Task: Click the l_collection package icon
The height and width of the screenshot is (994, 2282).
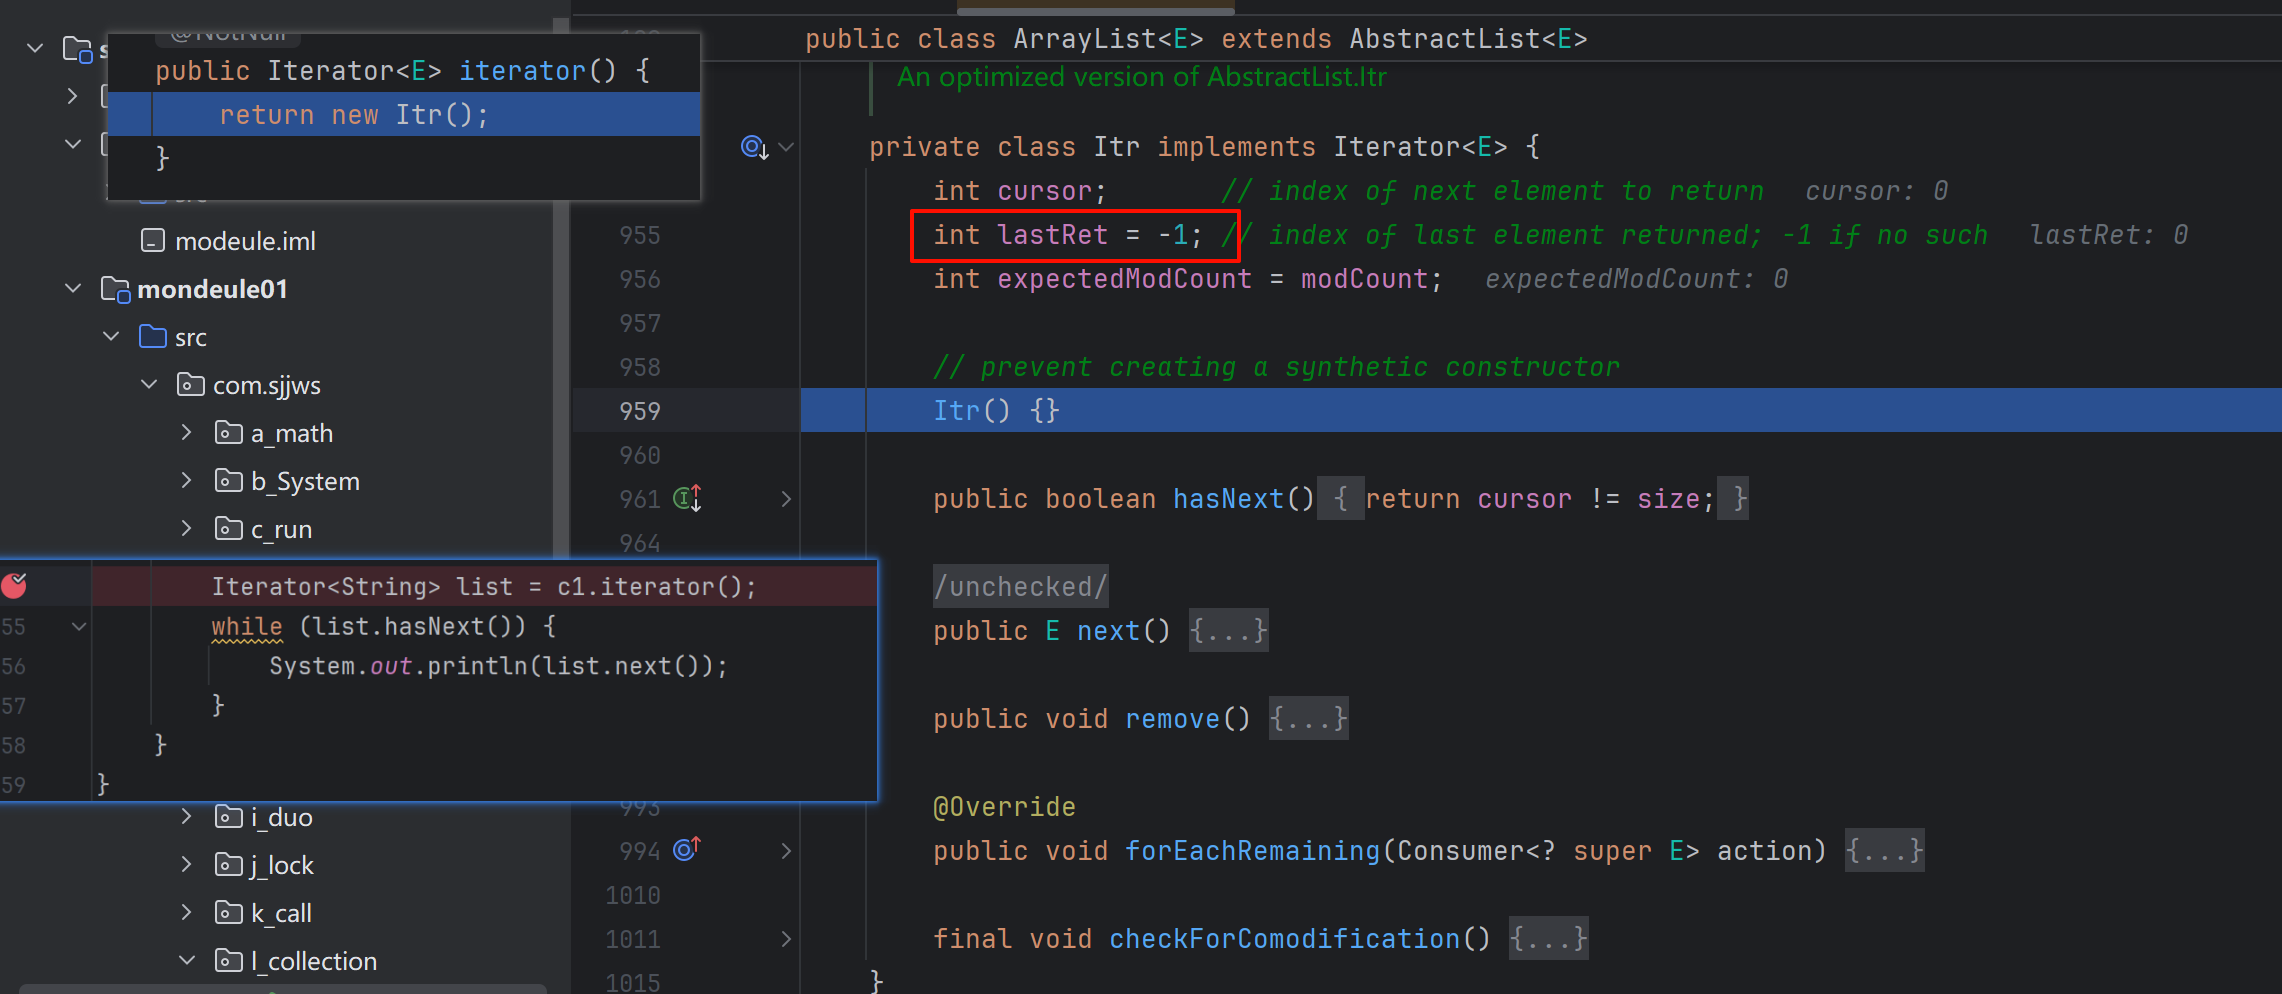Action: pyautogui.click(x=229, y=961)
